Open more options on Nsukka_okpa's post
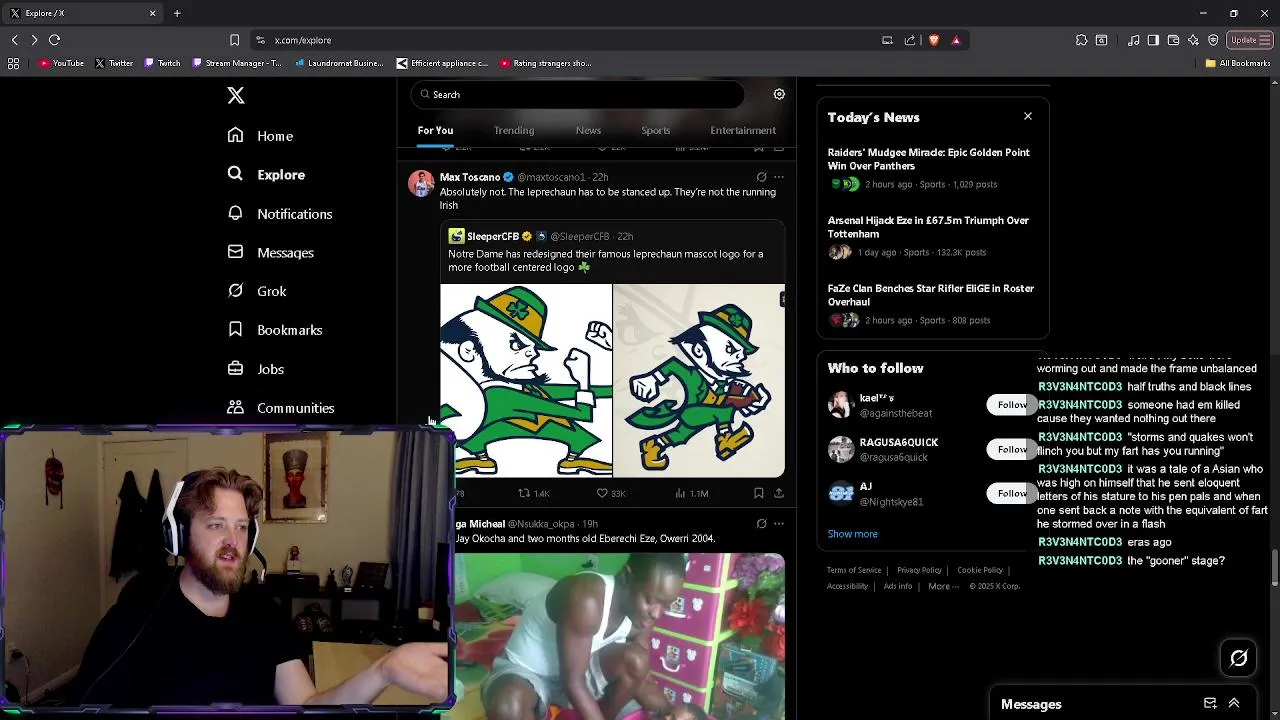The width and height of the screenshot is (1280, 720). pos(779,523)
